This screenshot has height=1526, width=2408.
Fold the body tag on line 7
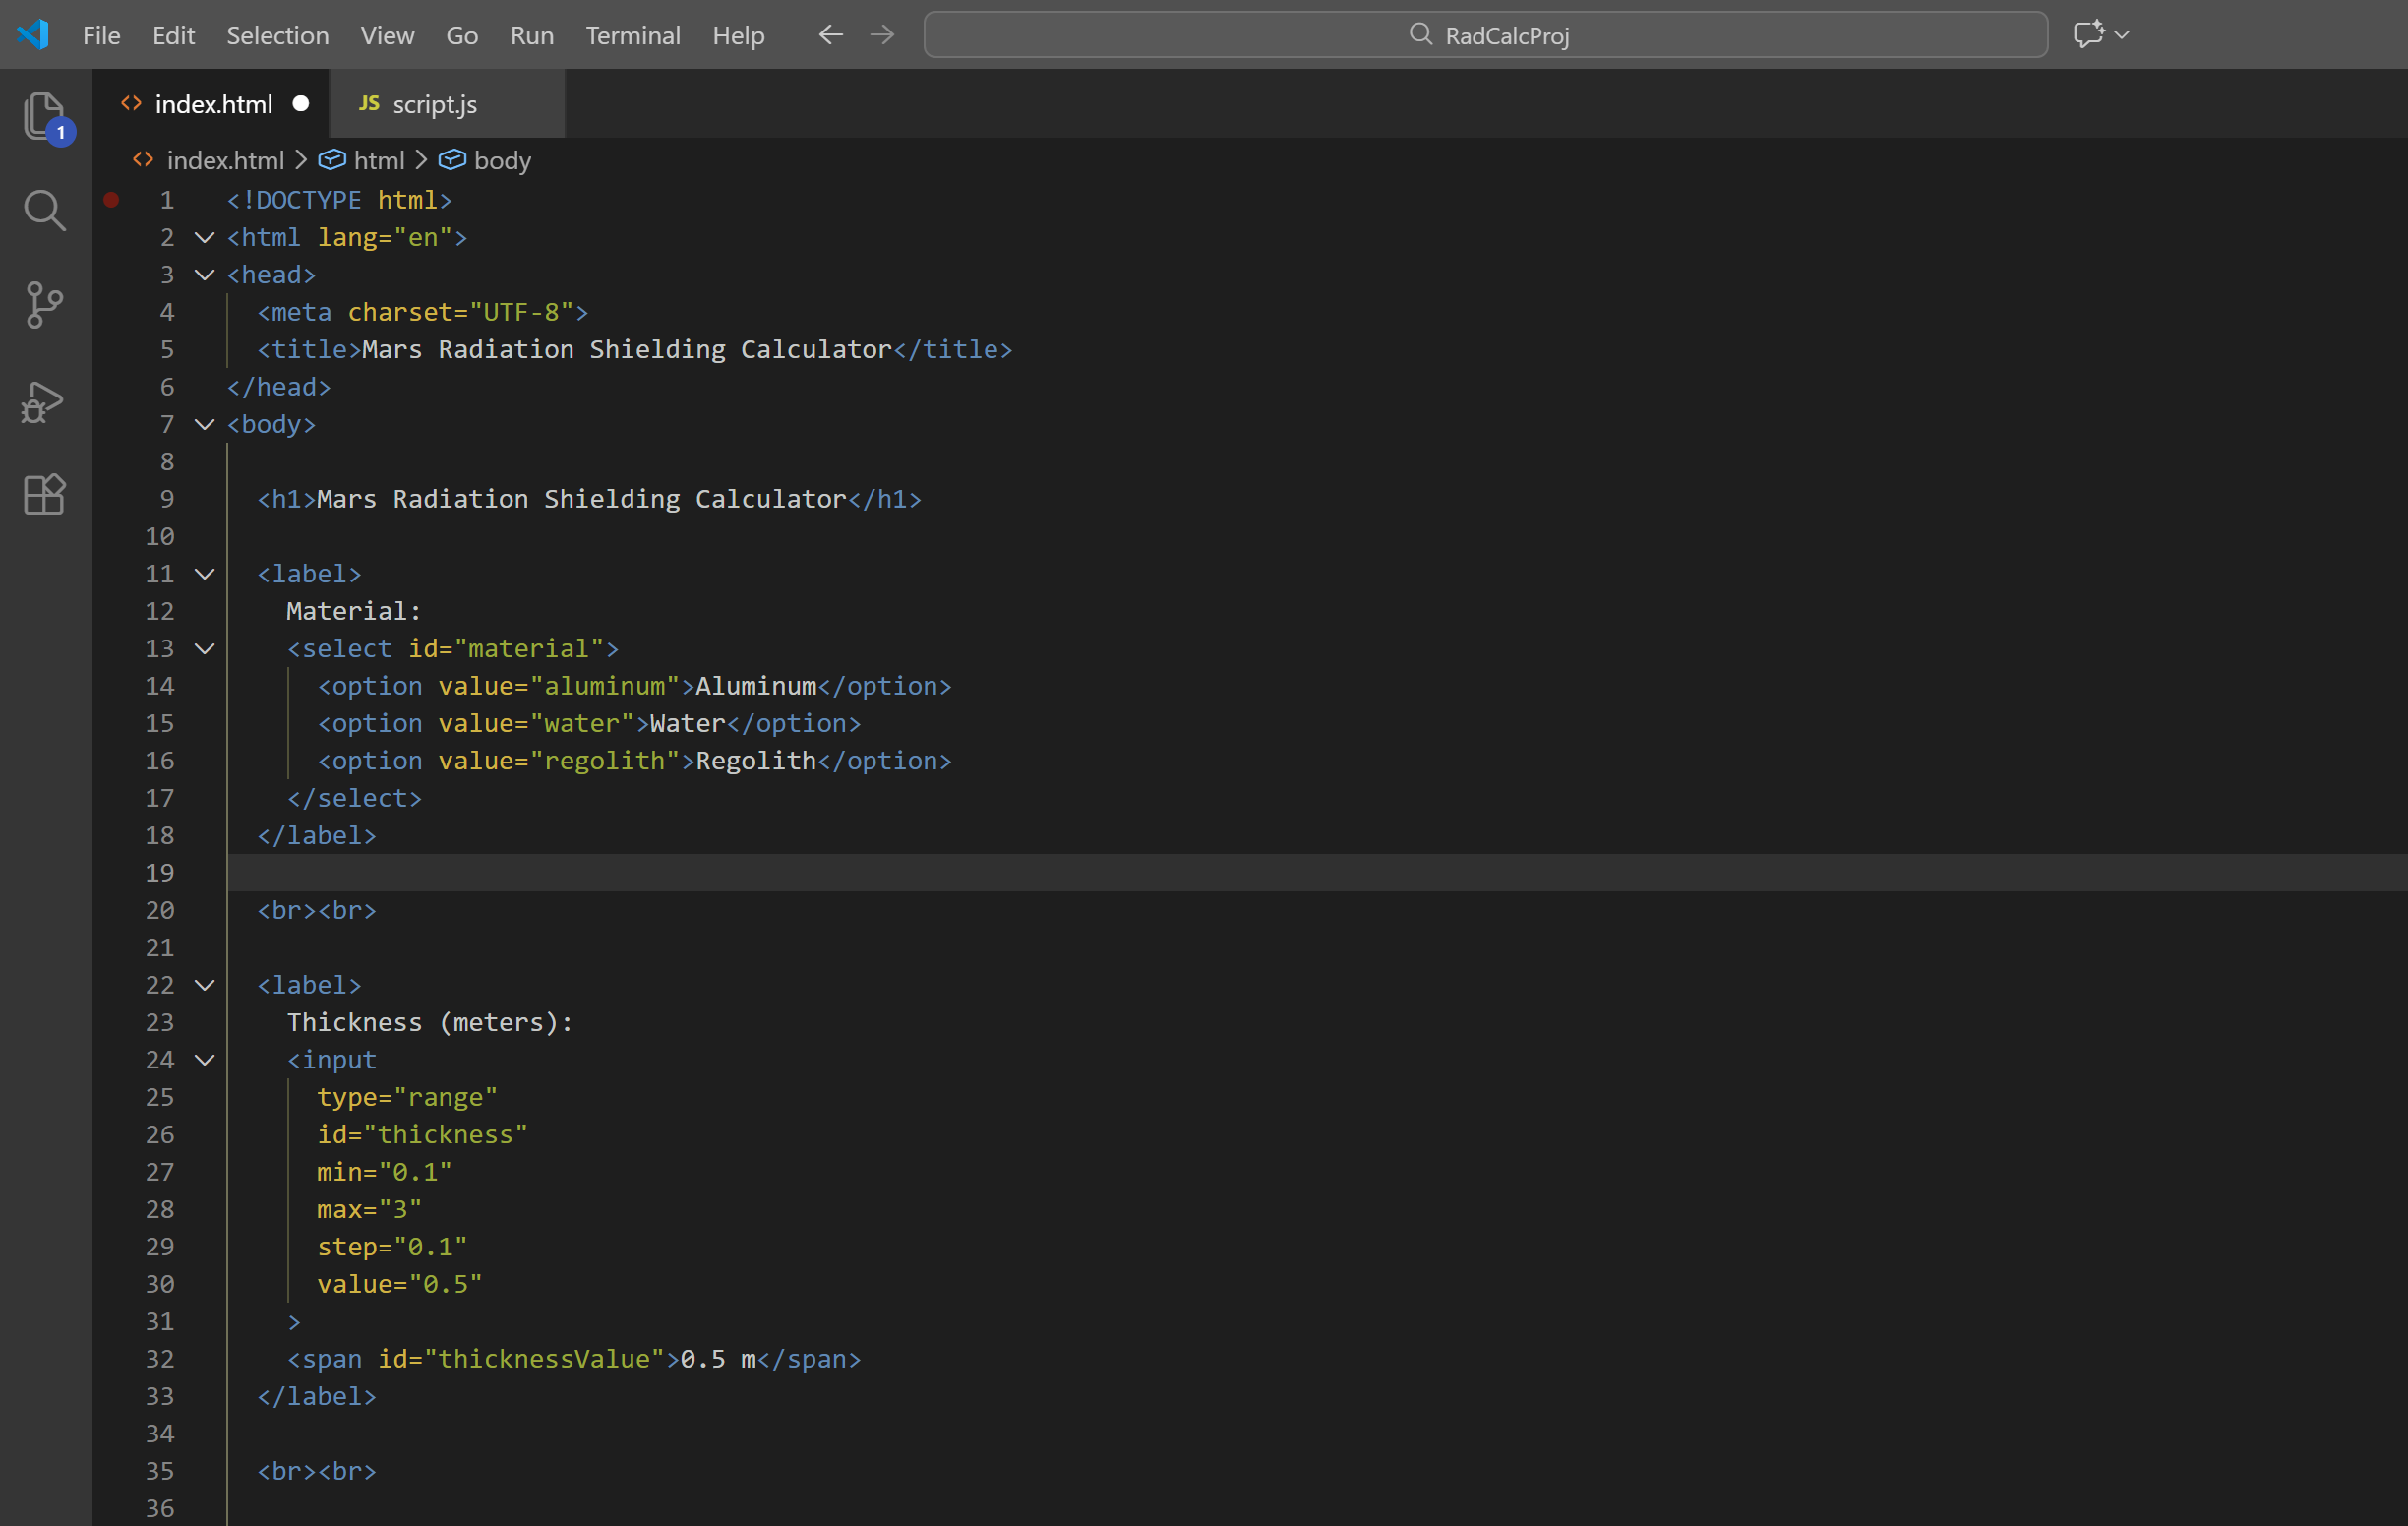[205, 425]
